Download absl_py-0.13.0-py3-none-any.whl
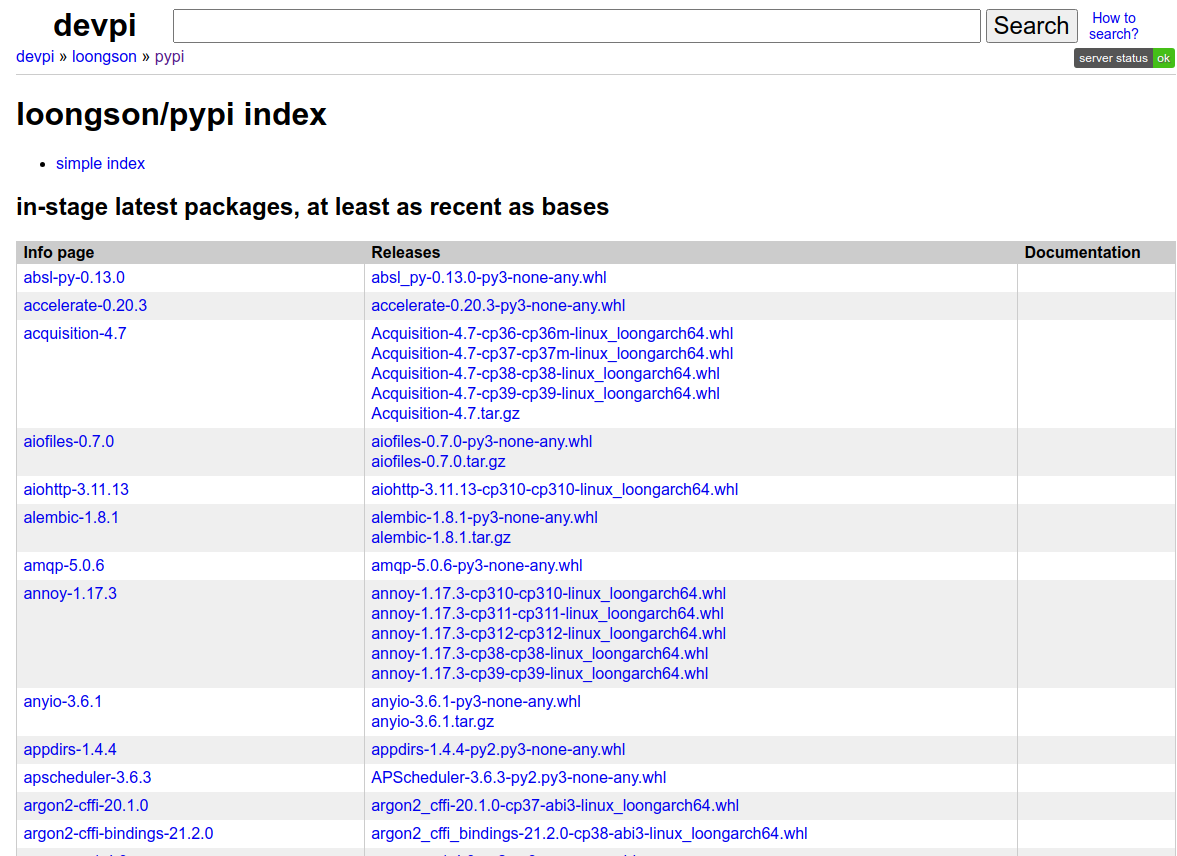Image resolution: width=1177 pixels, height=856 pixels. (x=489, y=278)
